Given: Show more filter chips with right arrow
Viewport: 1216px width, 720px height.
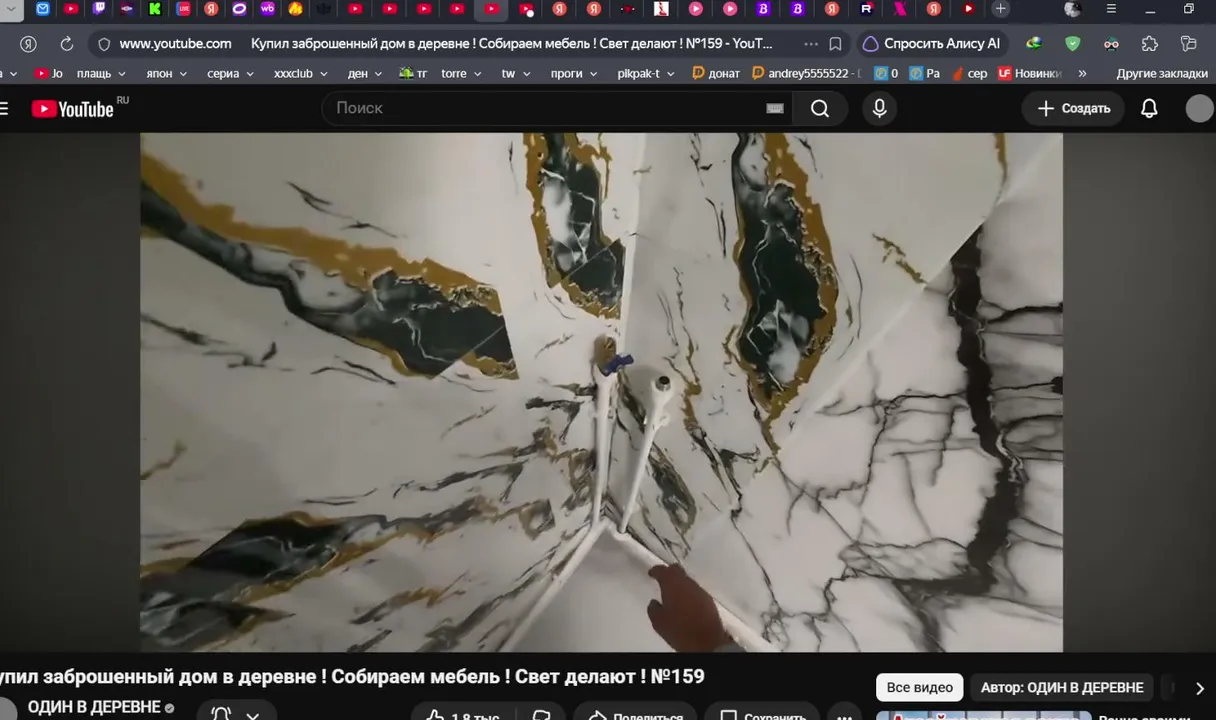Looking at the screenshot, I should (1200, 688).
